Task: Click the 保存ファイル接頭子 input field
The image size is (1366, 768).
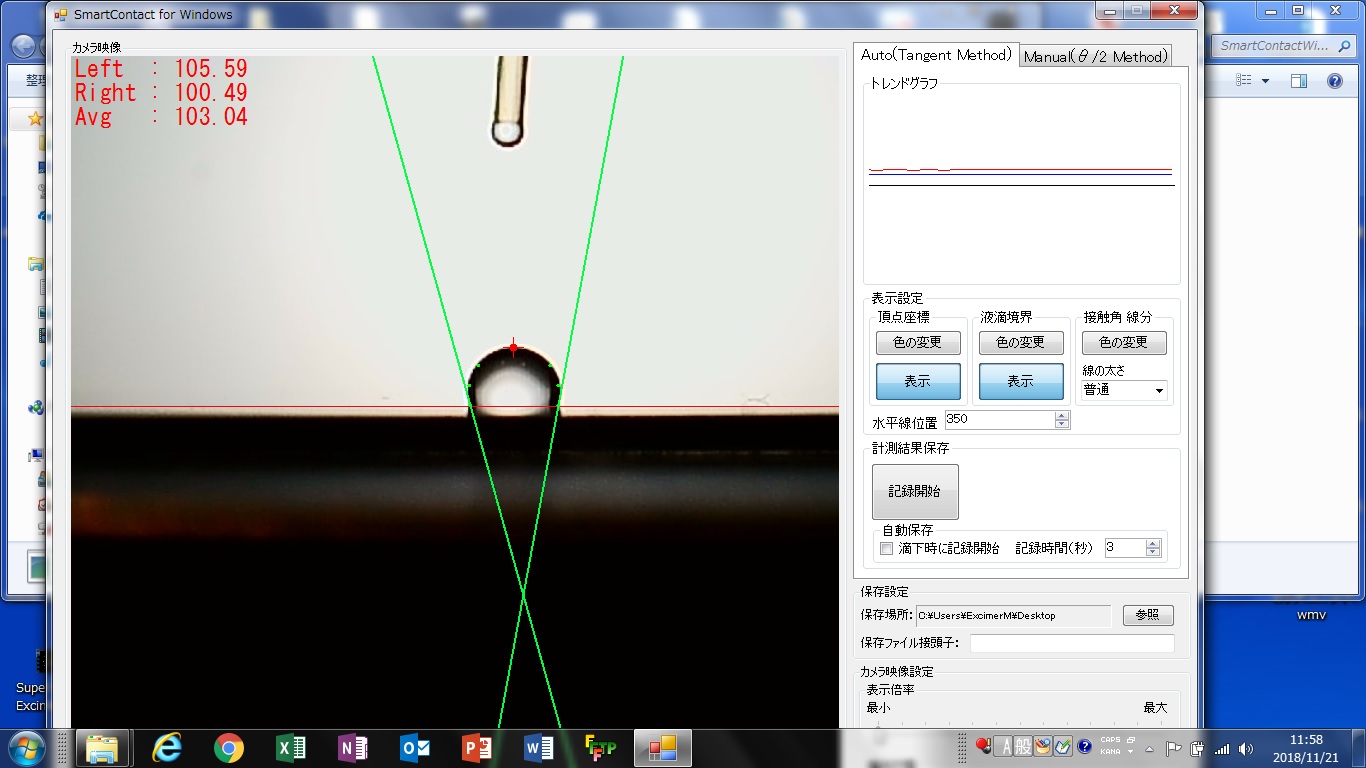Action: (x=1071, y=643)
